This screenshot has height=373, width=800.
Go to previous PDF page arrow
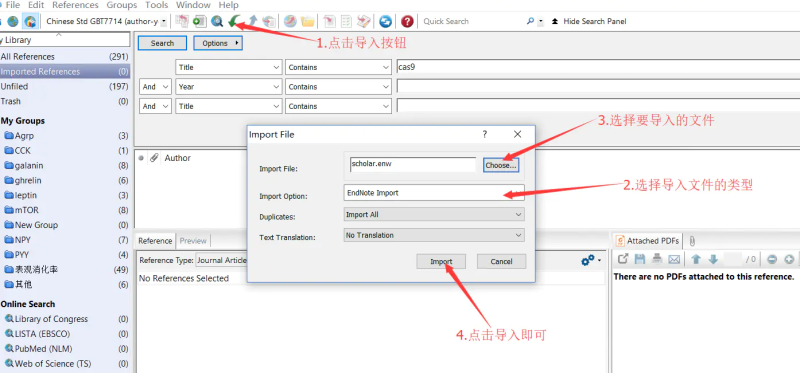pos(696,259)
